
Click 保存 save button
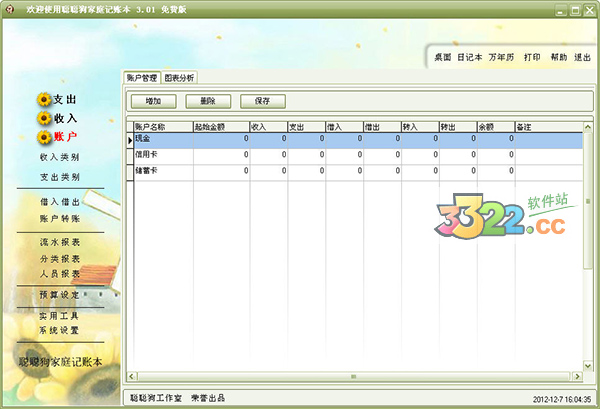(x=262, y=101)
